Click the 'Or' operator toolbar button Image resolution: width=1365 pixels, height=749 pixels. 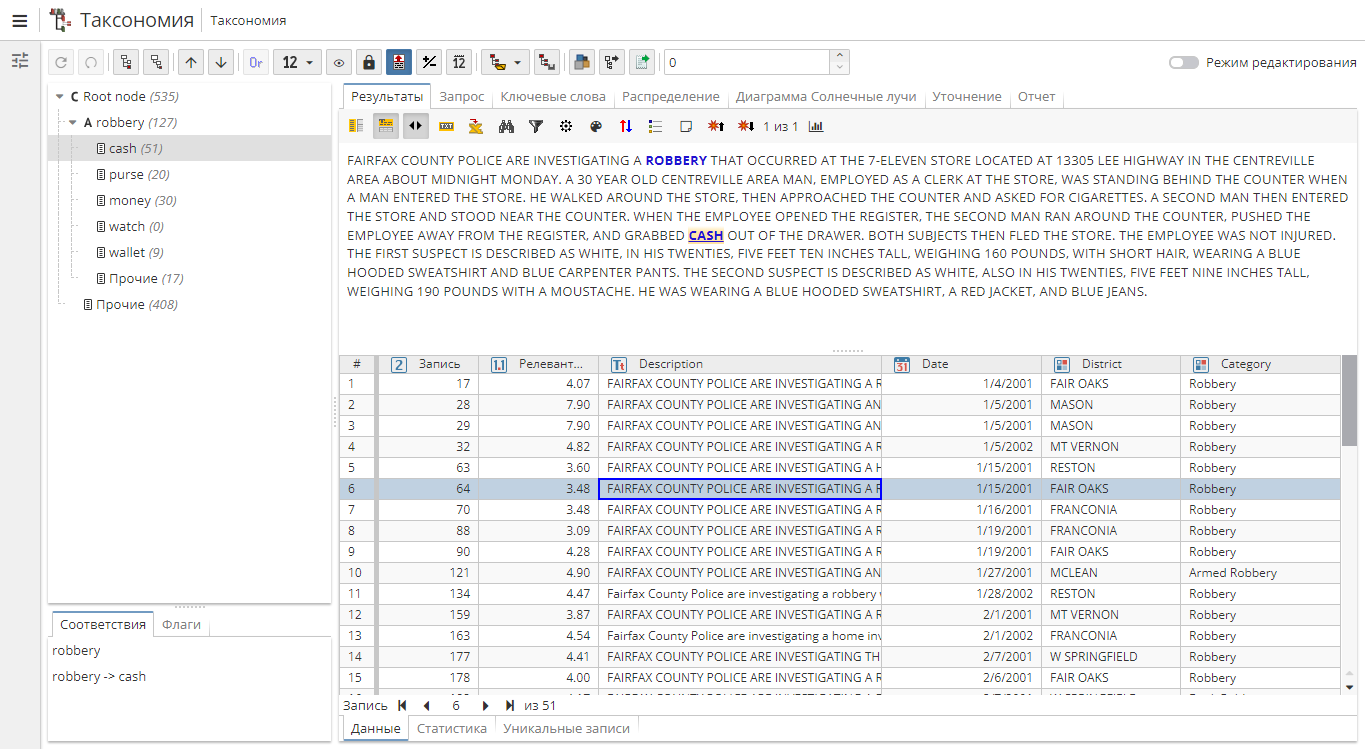coord(256,63)
